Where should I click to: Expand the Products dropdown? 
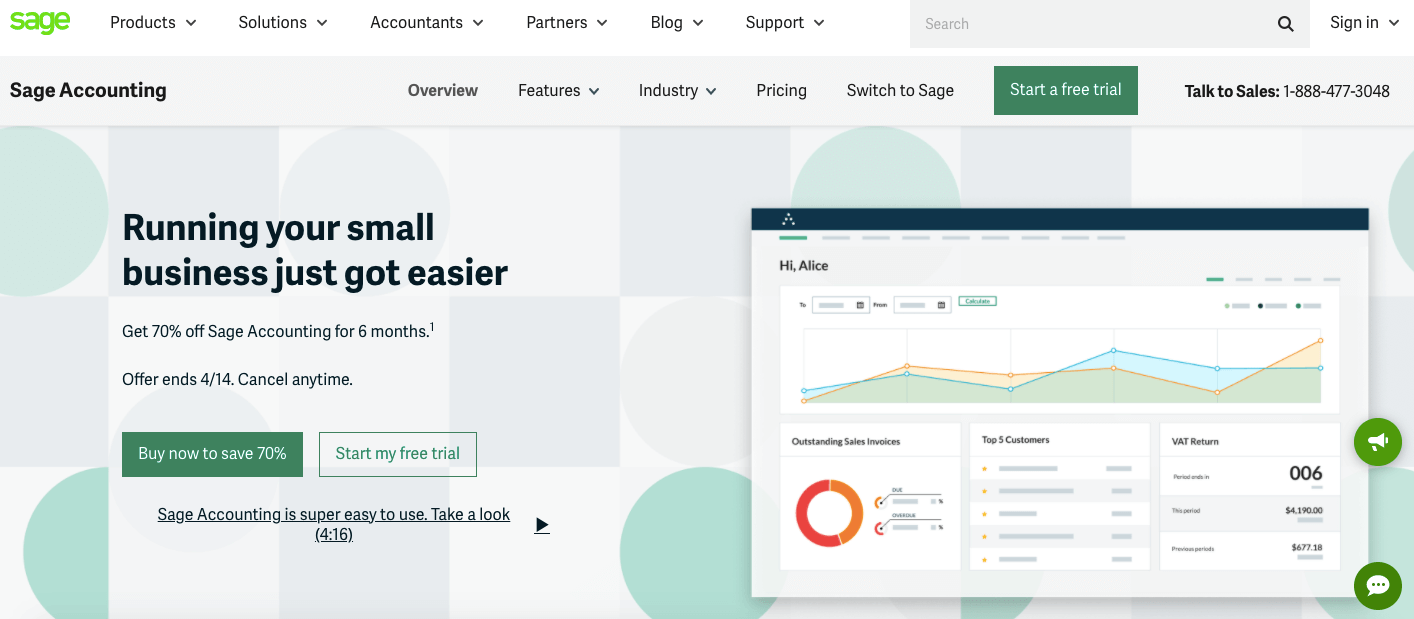[153, 22]
